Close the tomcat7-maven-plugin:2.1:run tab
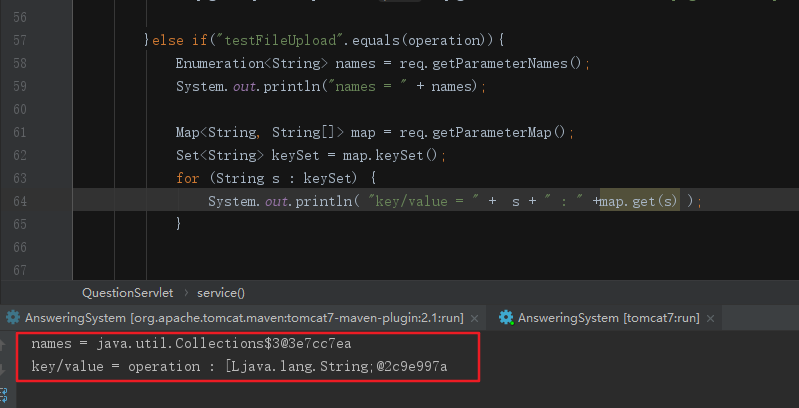This screenshot has height=408, width=799. tap(474, 318)
